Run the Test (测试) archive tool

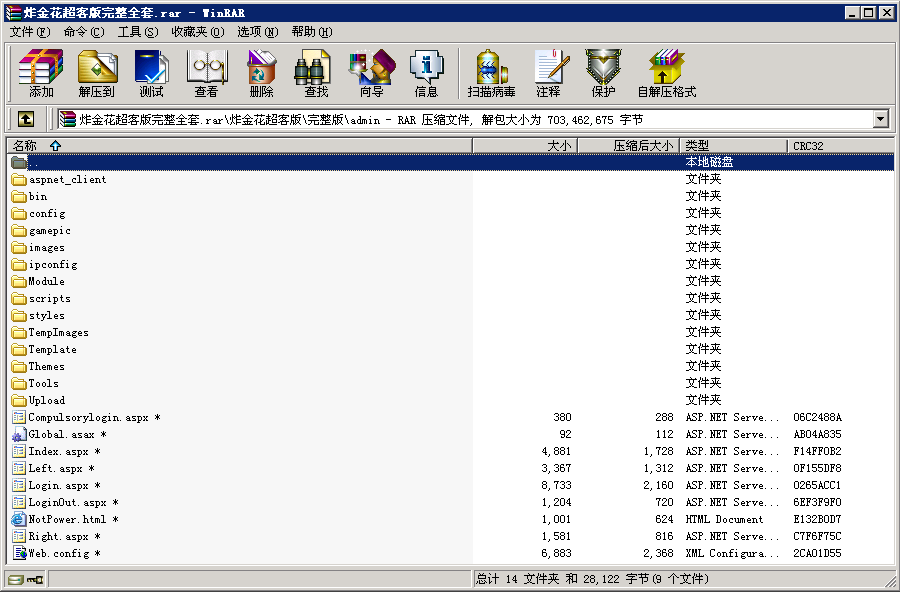pyautogui.click(x=151, y=74)
